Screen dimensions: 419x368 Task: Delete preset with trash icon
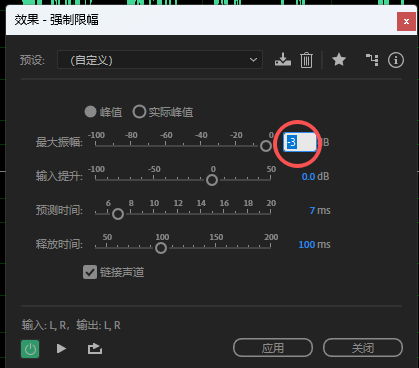(x=306, y=60)
